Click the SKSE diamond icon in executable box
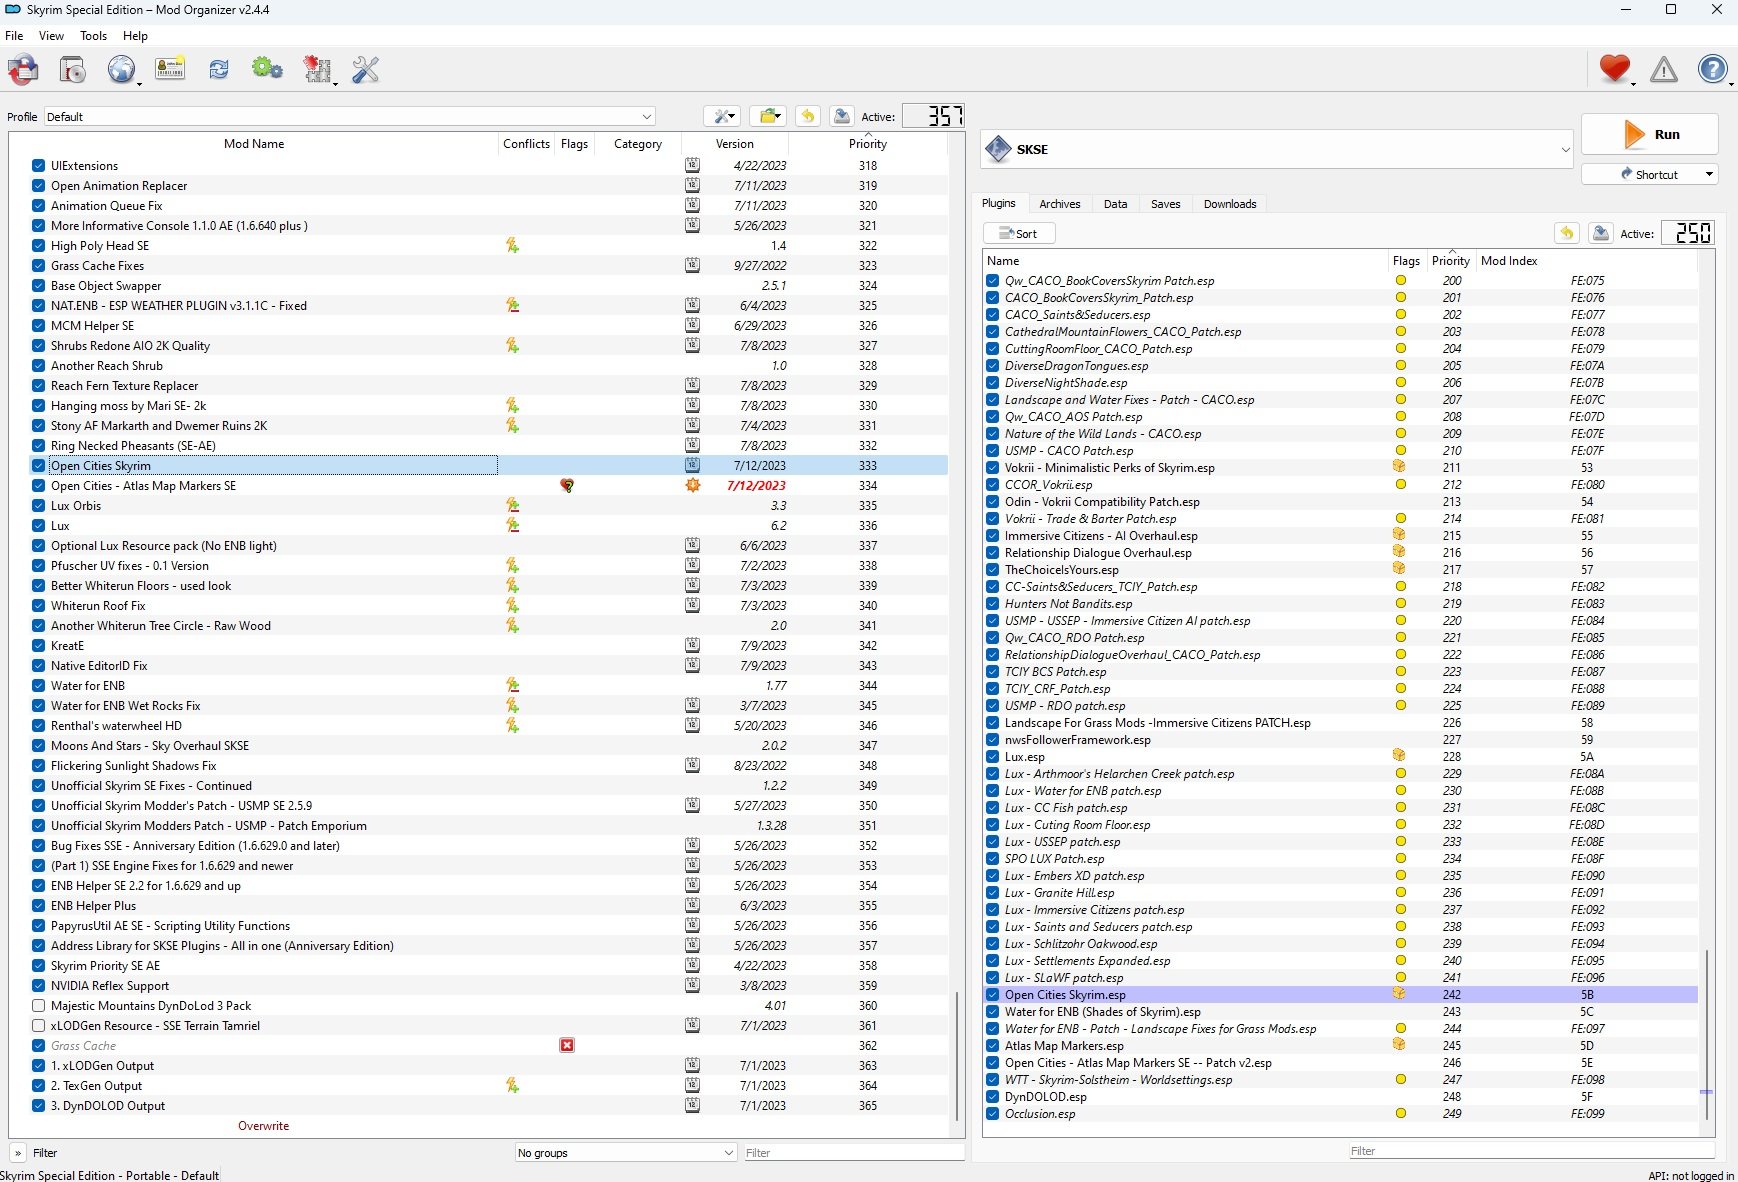Screen dimensions: 1738x1182 [x=998, y=149]
